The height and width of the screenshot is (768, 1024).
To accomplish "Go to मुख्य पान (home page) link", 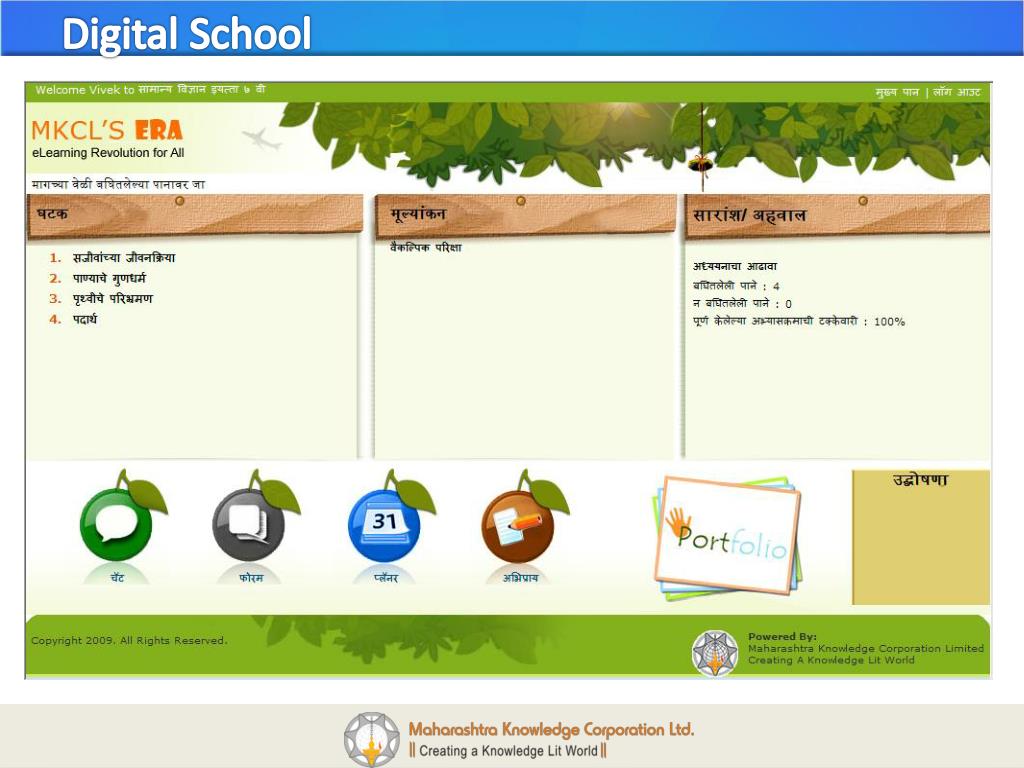I will coord(897,92).
